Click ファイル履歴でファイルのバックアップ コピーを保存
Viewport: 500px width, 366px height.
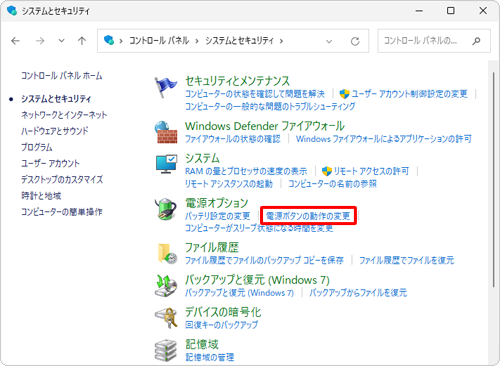tap(264, 260)
